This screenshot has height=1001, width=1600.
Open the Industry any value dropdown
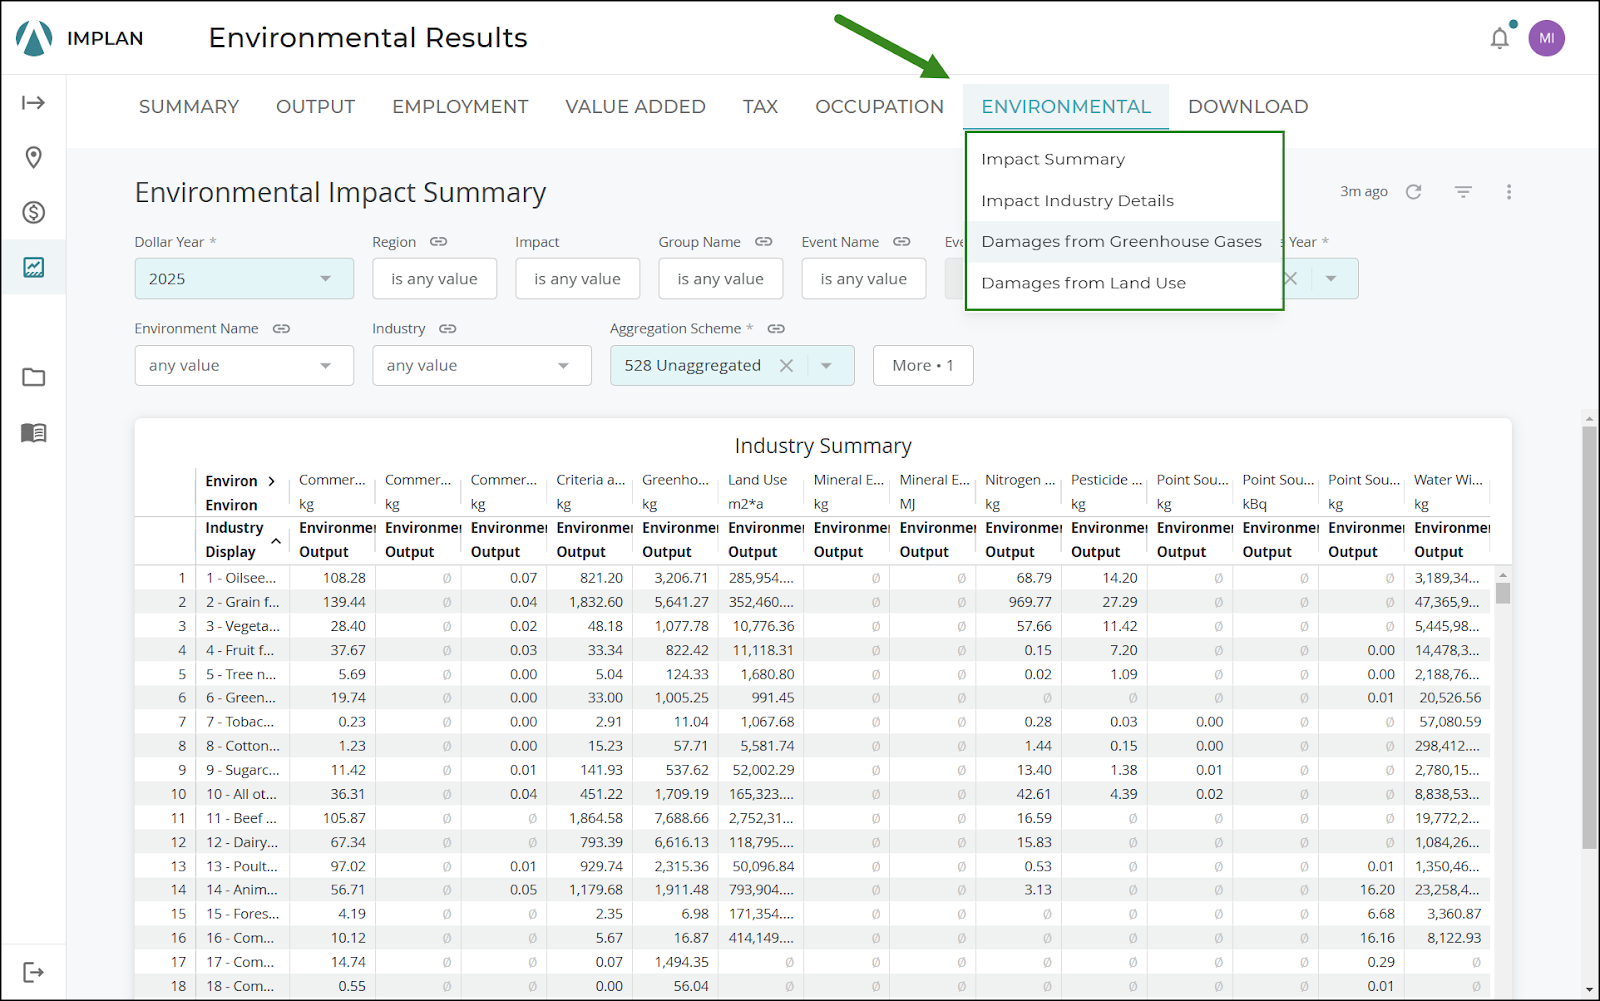(x=482, y=366)
